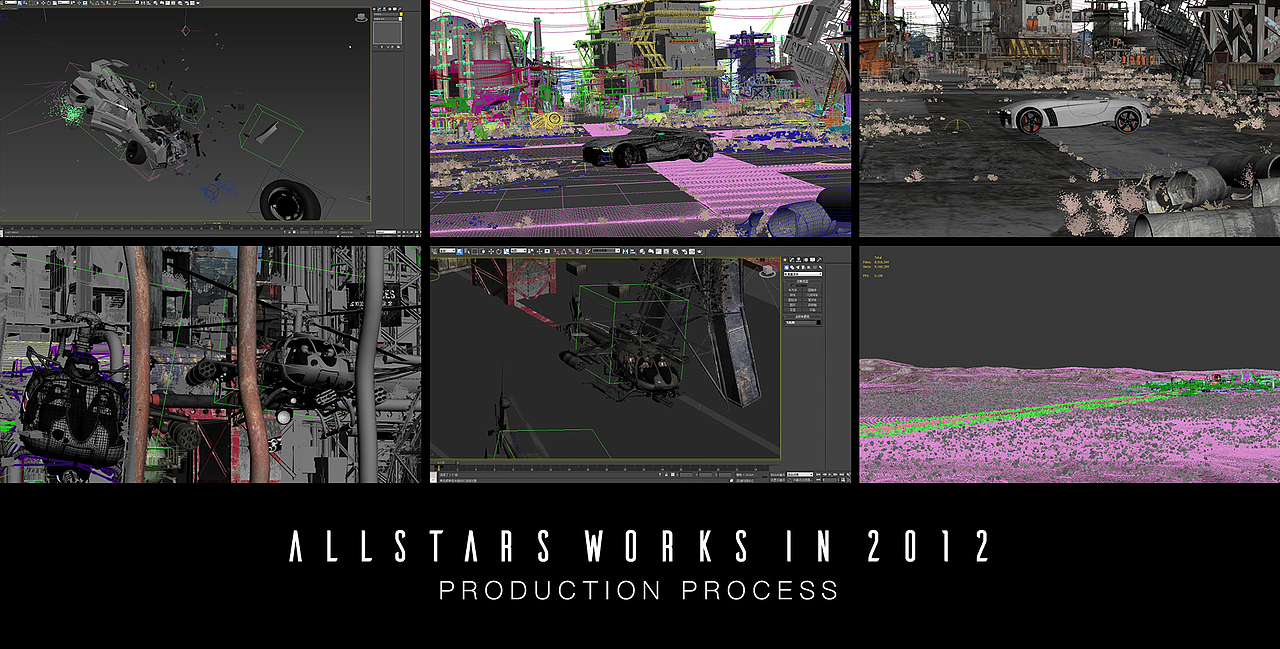Toggle Percent Snap in helicopter window toolbar
The image size is (1280, 649).
pos(571,251)
